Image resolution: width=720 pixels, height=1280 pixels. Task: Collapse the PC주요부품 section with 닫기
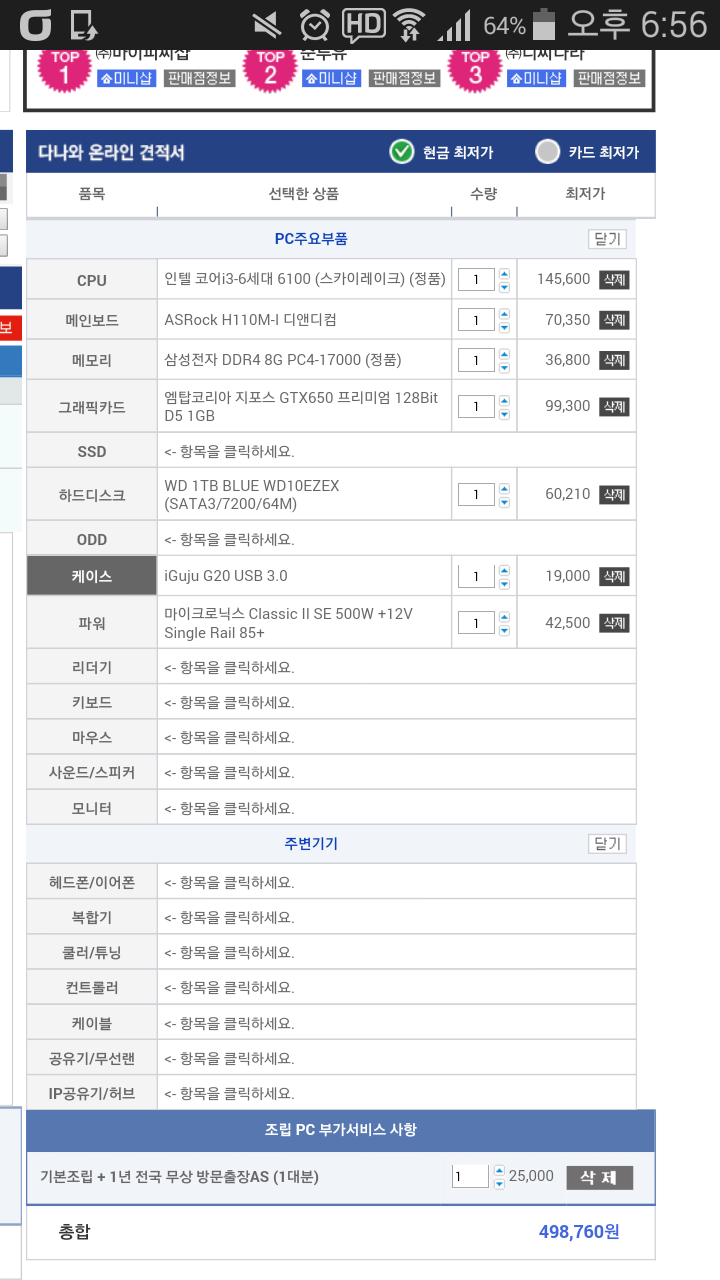click(x=607, y=239)
